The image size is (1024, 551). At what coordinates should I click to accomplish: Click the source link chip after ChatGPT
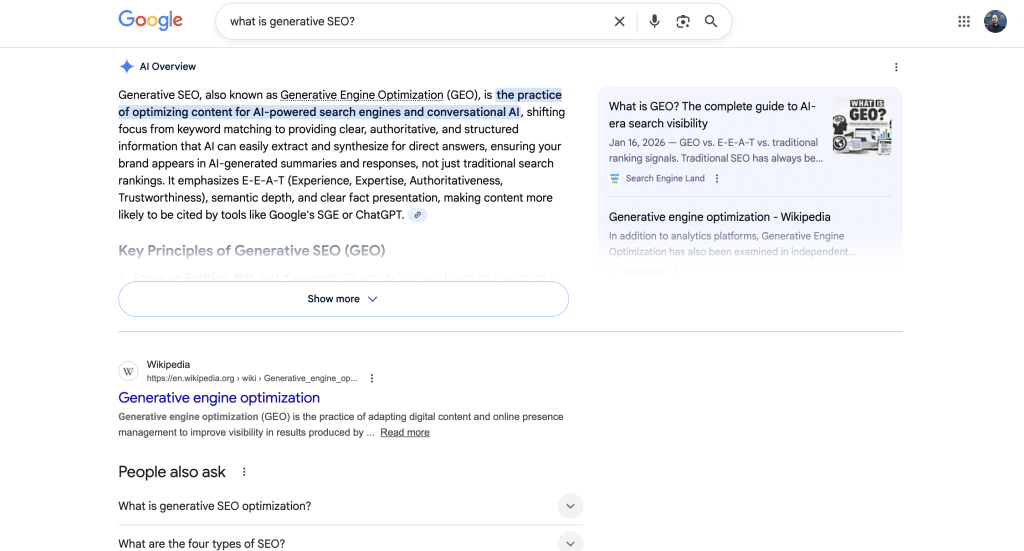pyautogui.click(x=417, y=215)
